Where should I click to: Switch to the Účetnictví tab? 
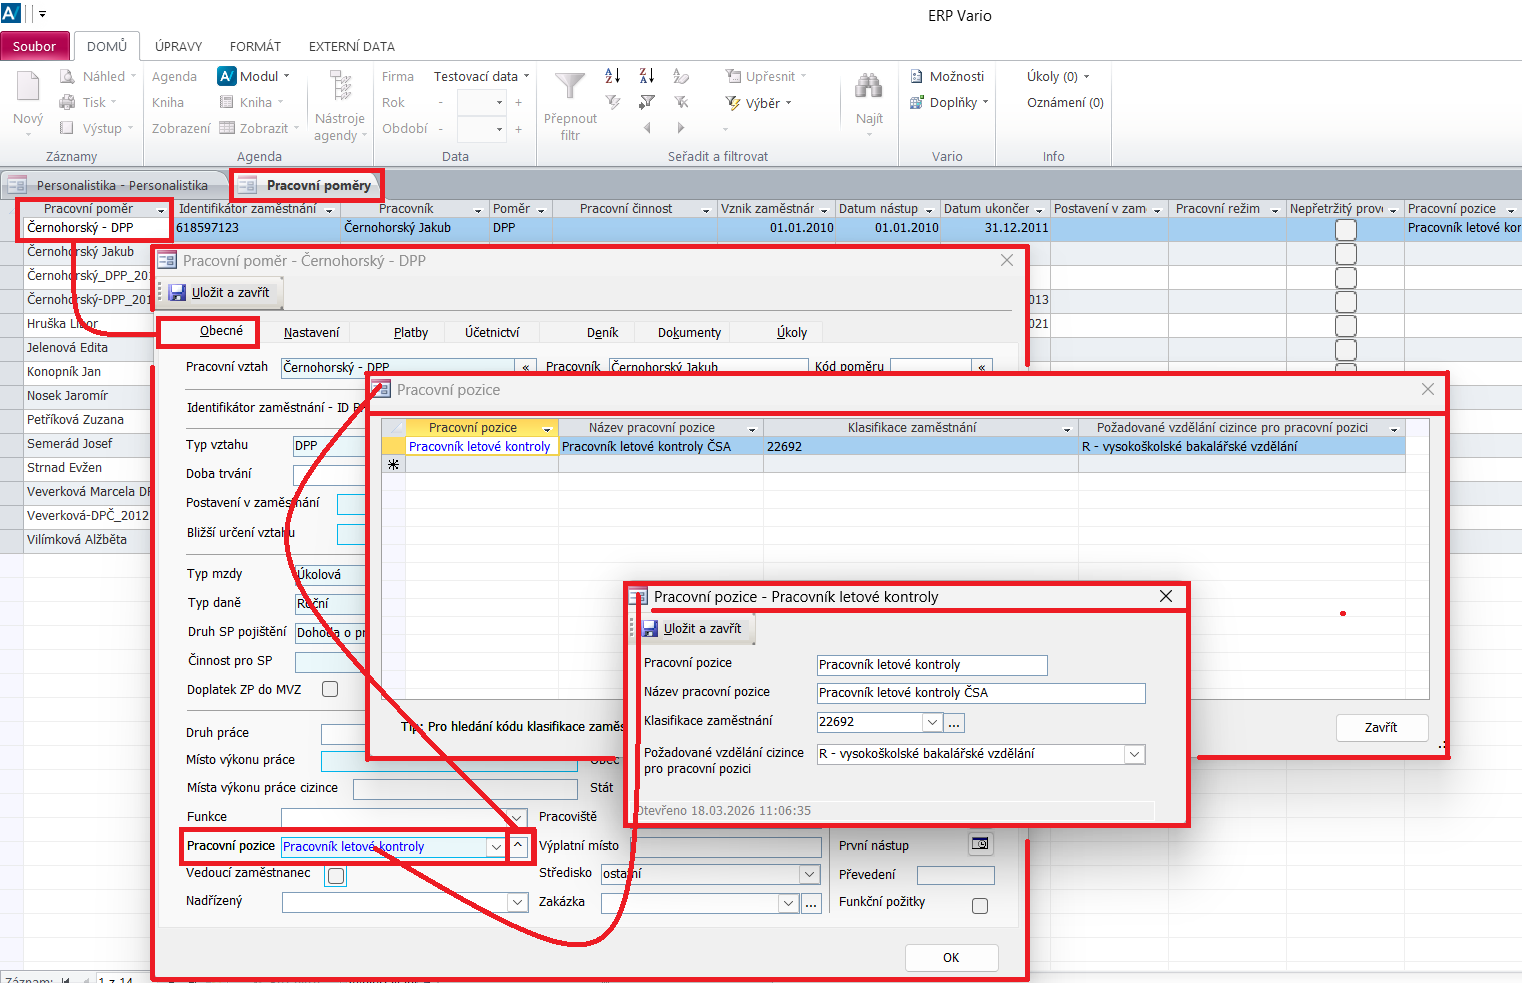[x=492, y=332]
